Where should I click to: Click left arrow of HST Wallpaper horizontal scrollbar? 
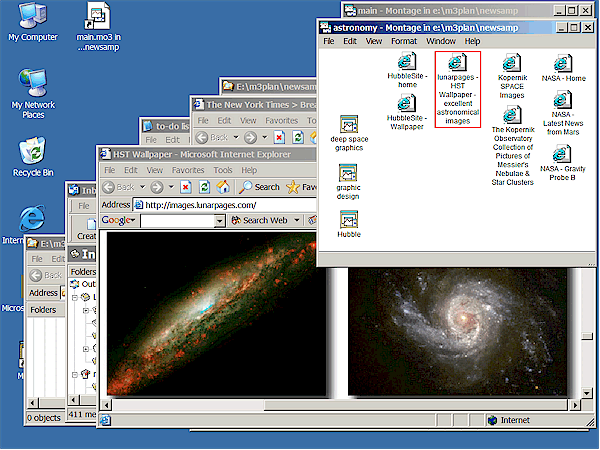tap(107, 405)
